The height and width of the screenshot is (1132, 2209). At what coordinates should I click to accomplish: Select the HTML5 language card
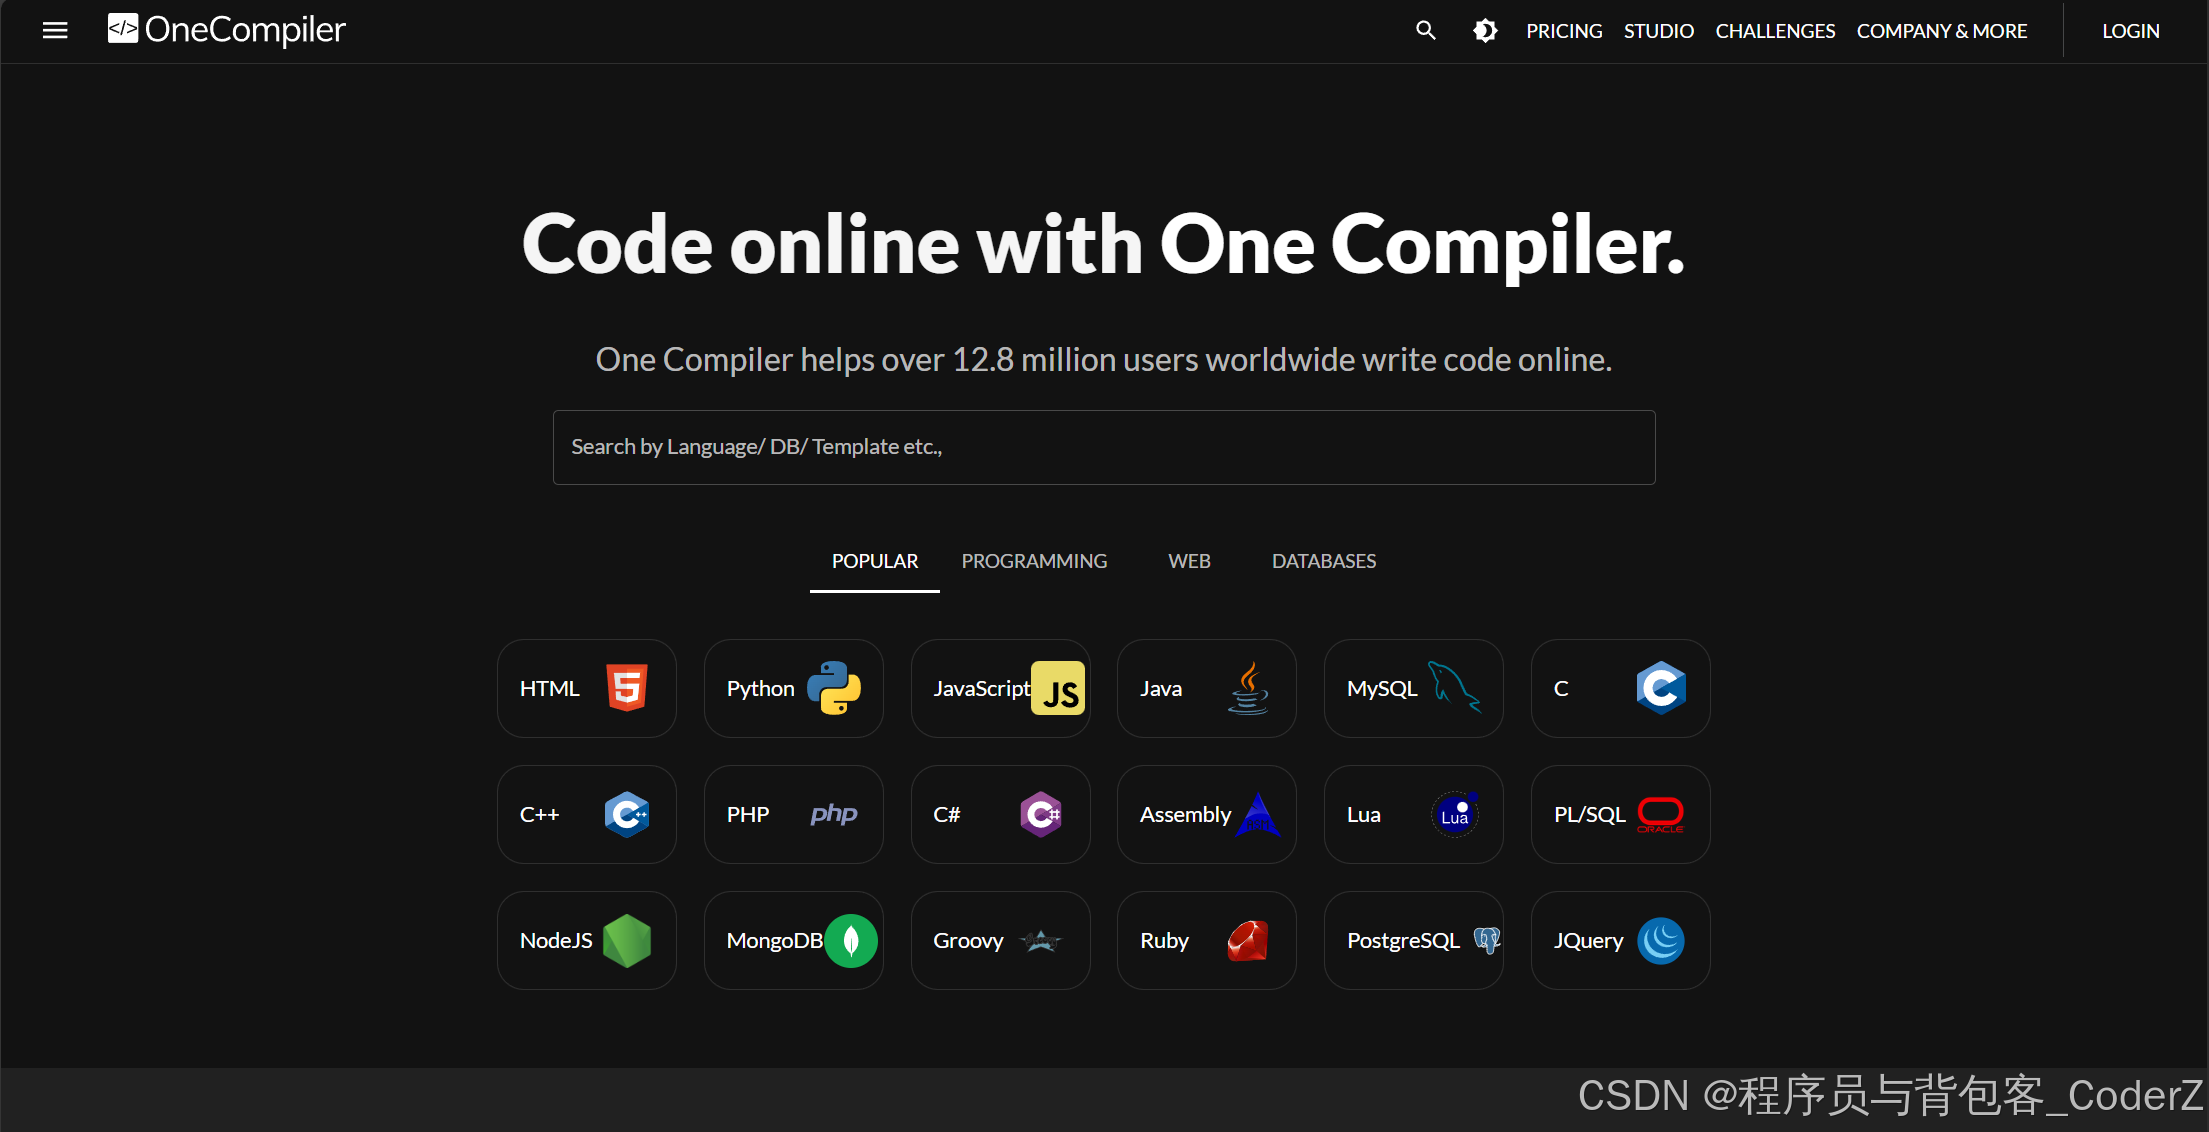(x=586, y=689)
